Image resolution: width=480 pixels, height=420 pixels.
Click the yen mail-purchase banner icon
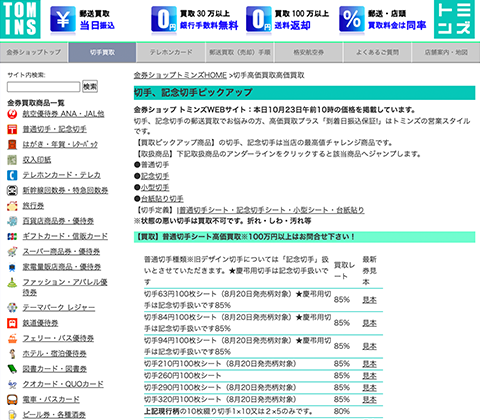(x=63, y=19)
